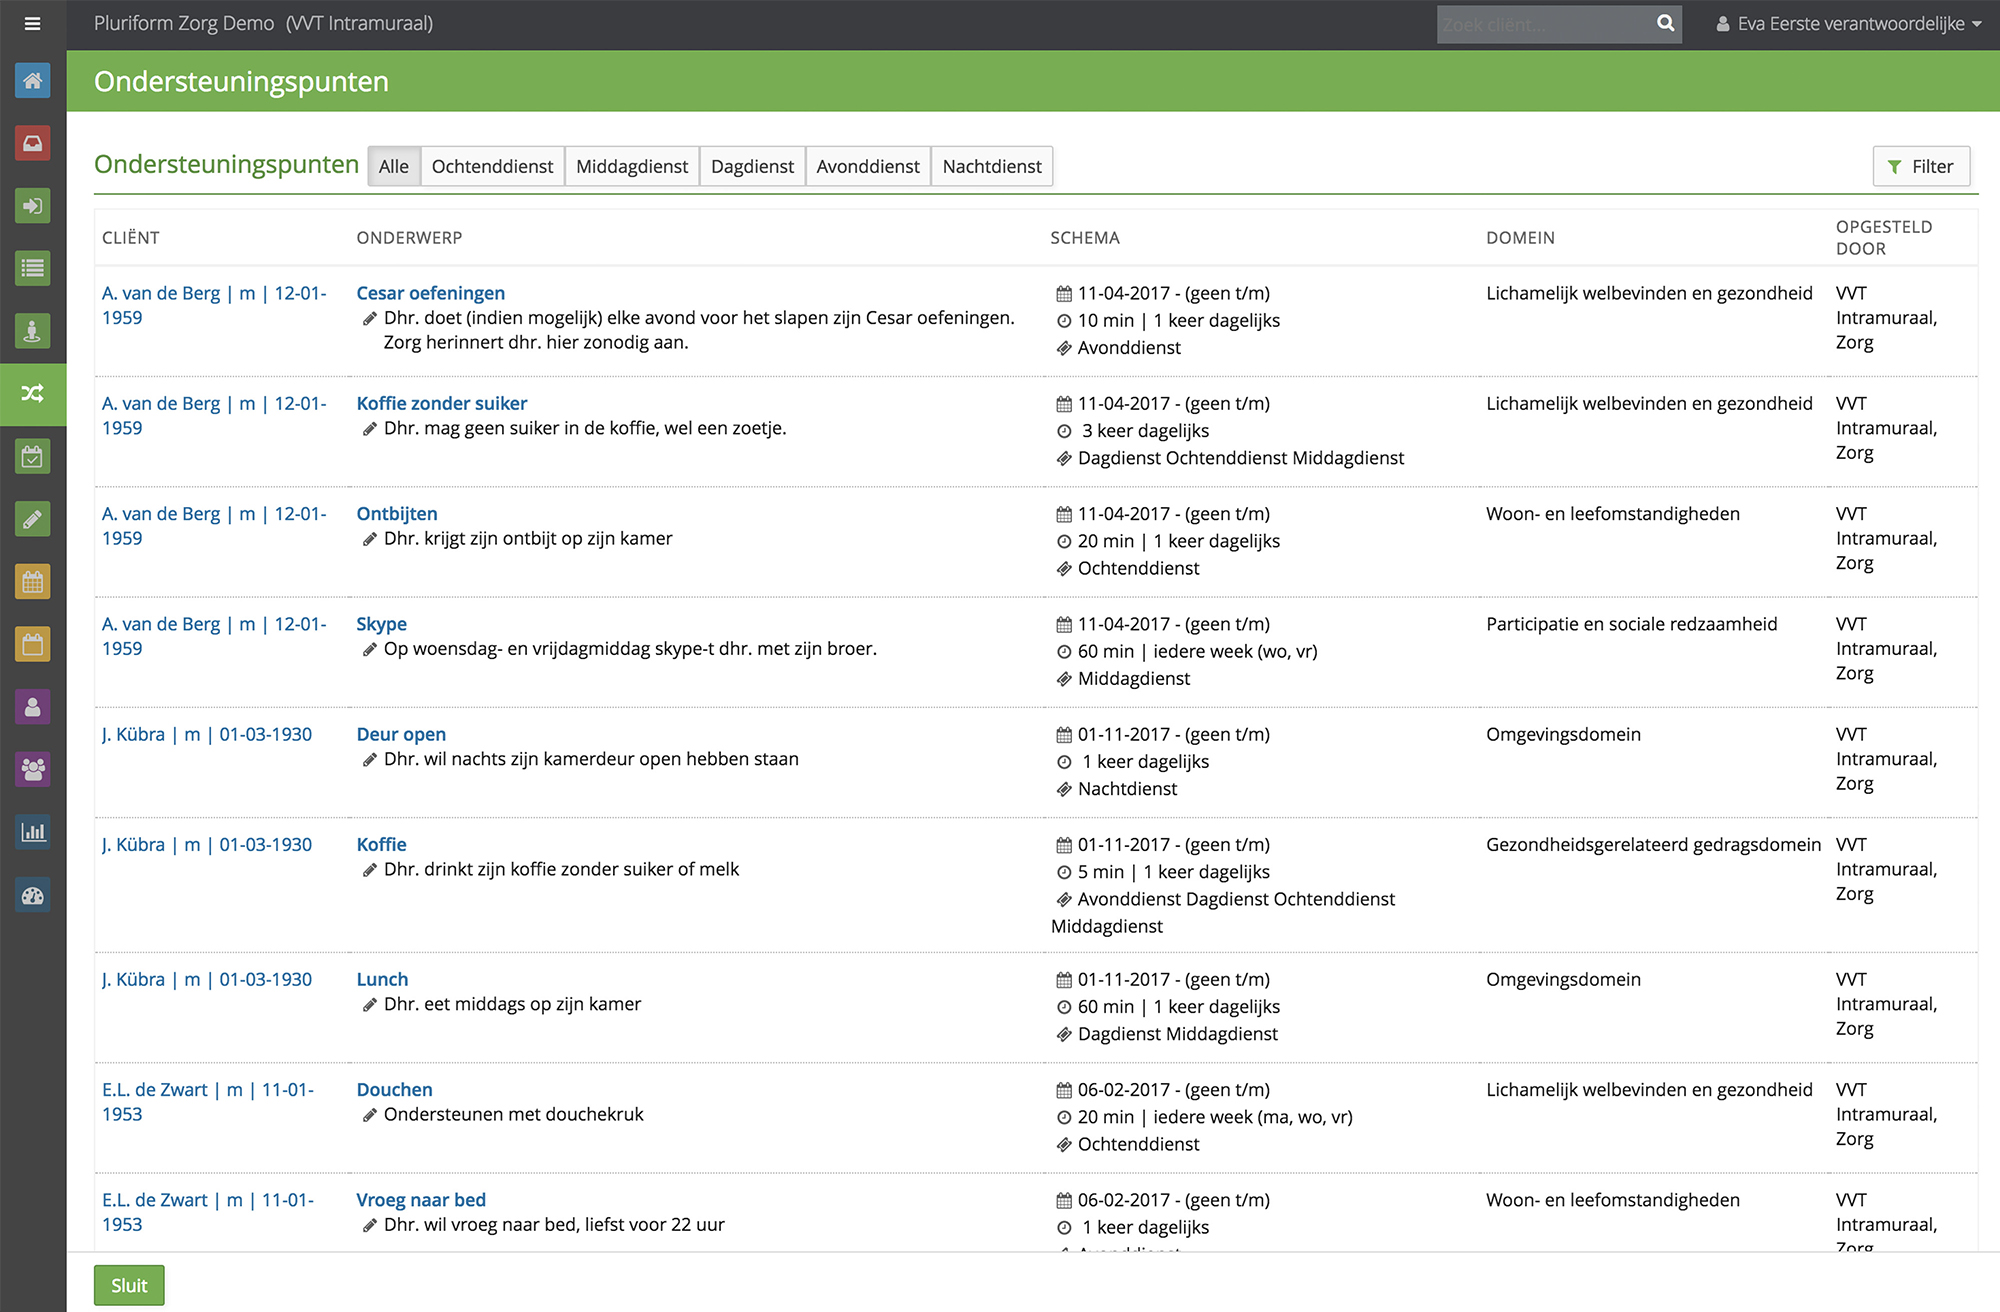Screen dimensions: 2000x1312
Task: Open the dashboard gauge sidebar icon
Action: tap(33, 895)
